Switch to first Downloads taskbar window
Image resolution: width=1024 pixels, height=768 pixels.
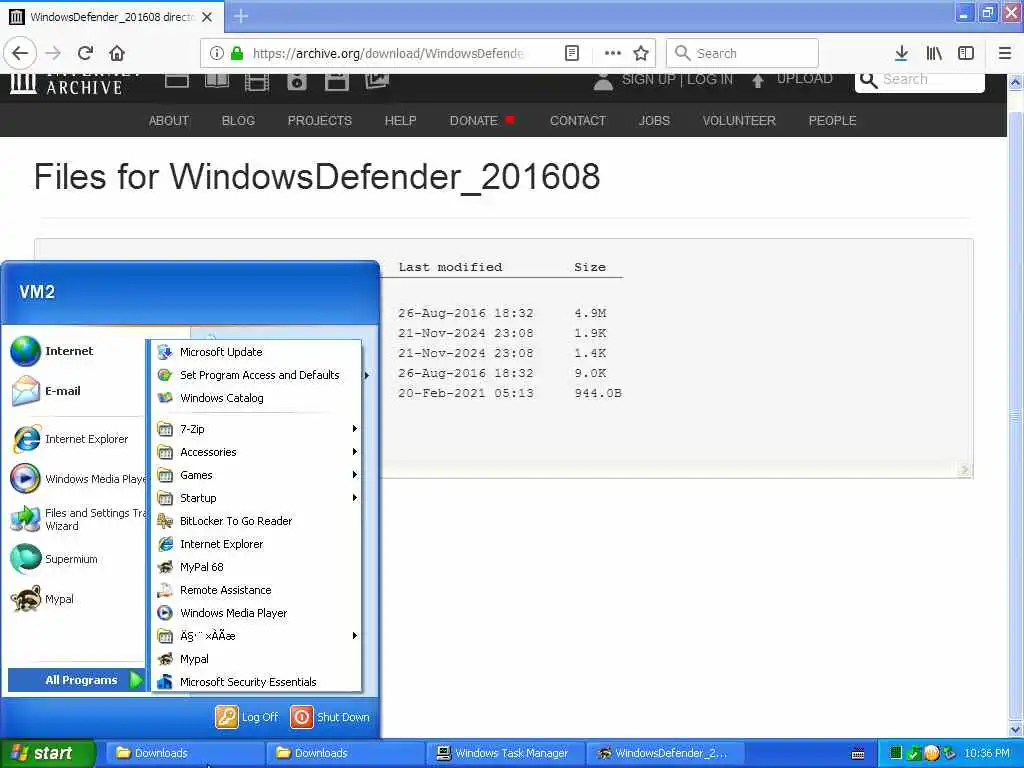pyautogui.click(x=184, y=753)
